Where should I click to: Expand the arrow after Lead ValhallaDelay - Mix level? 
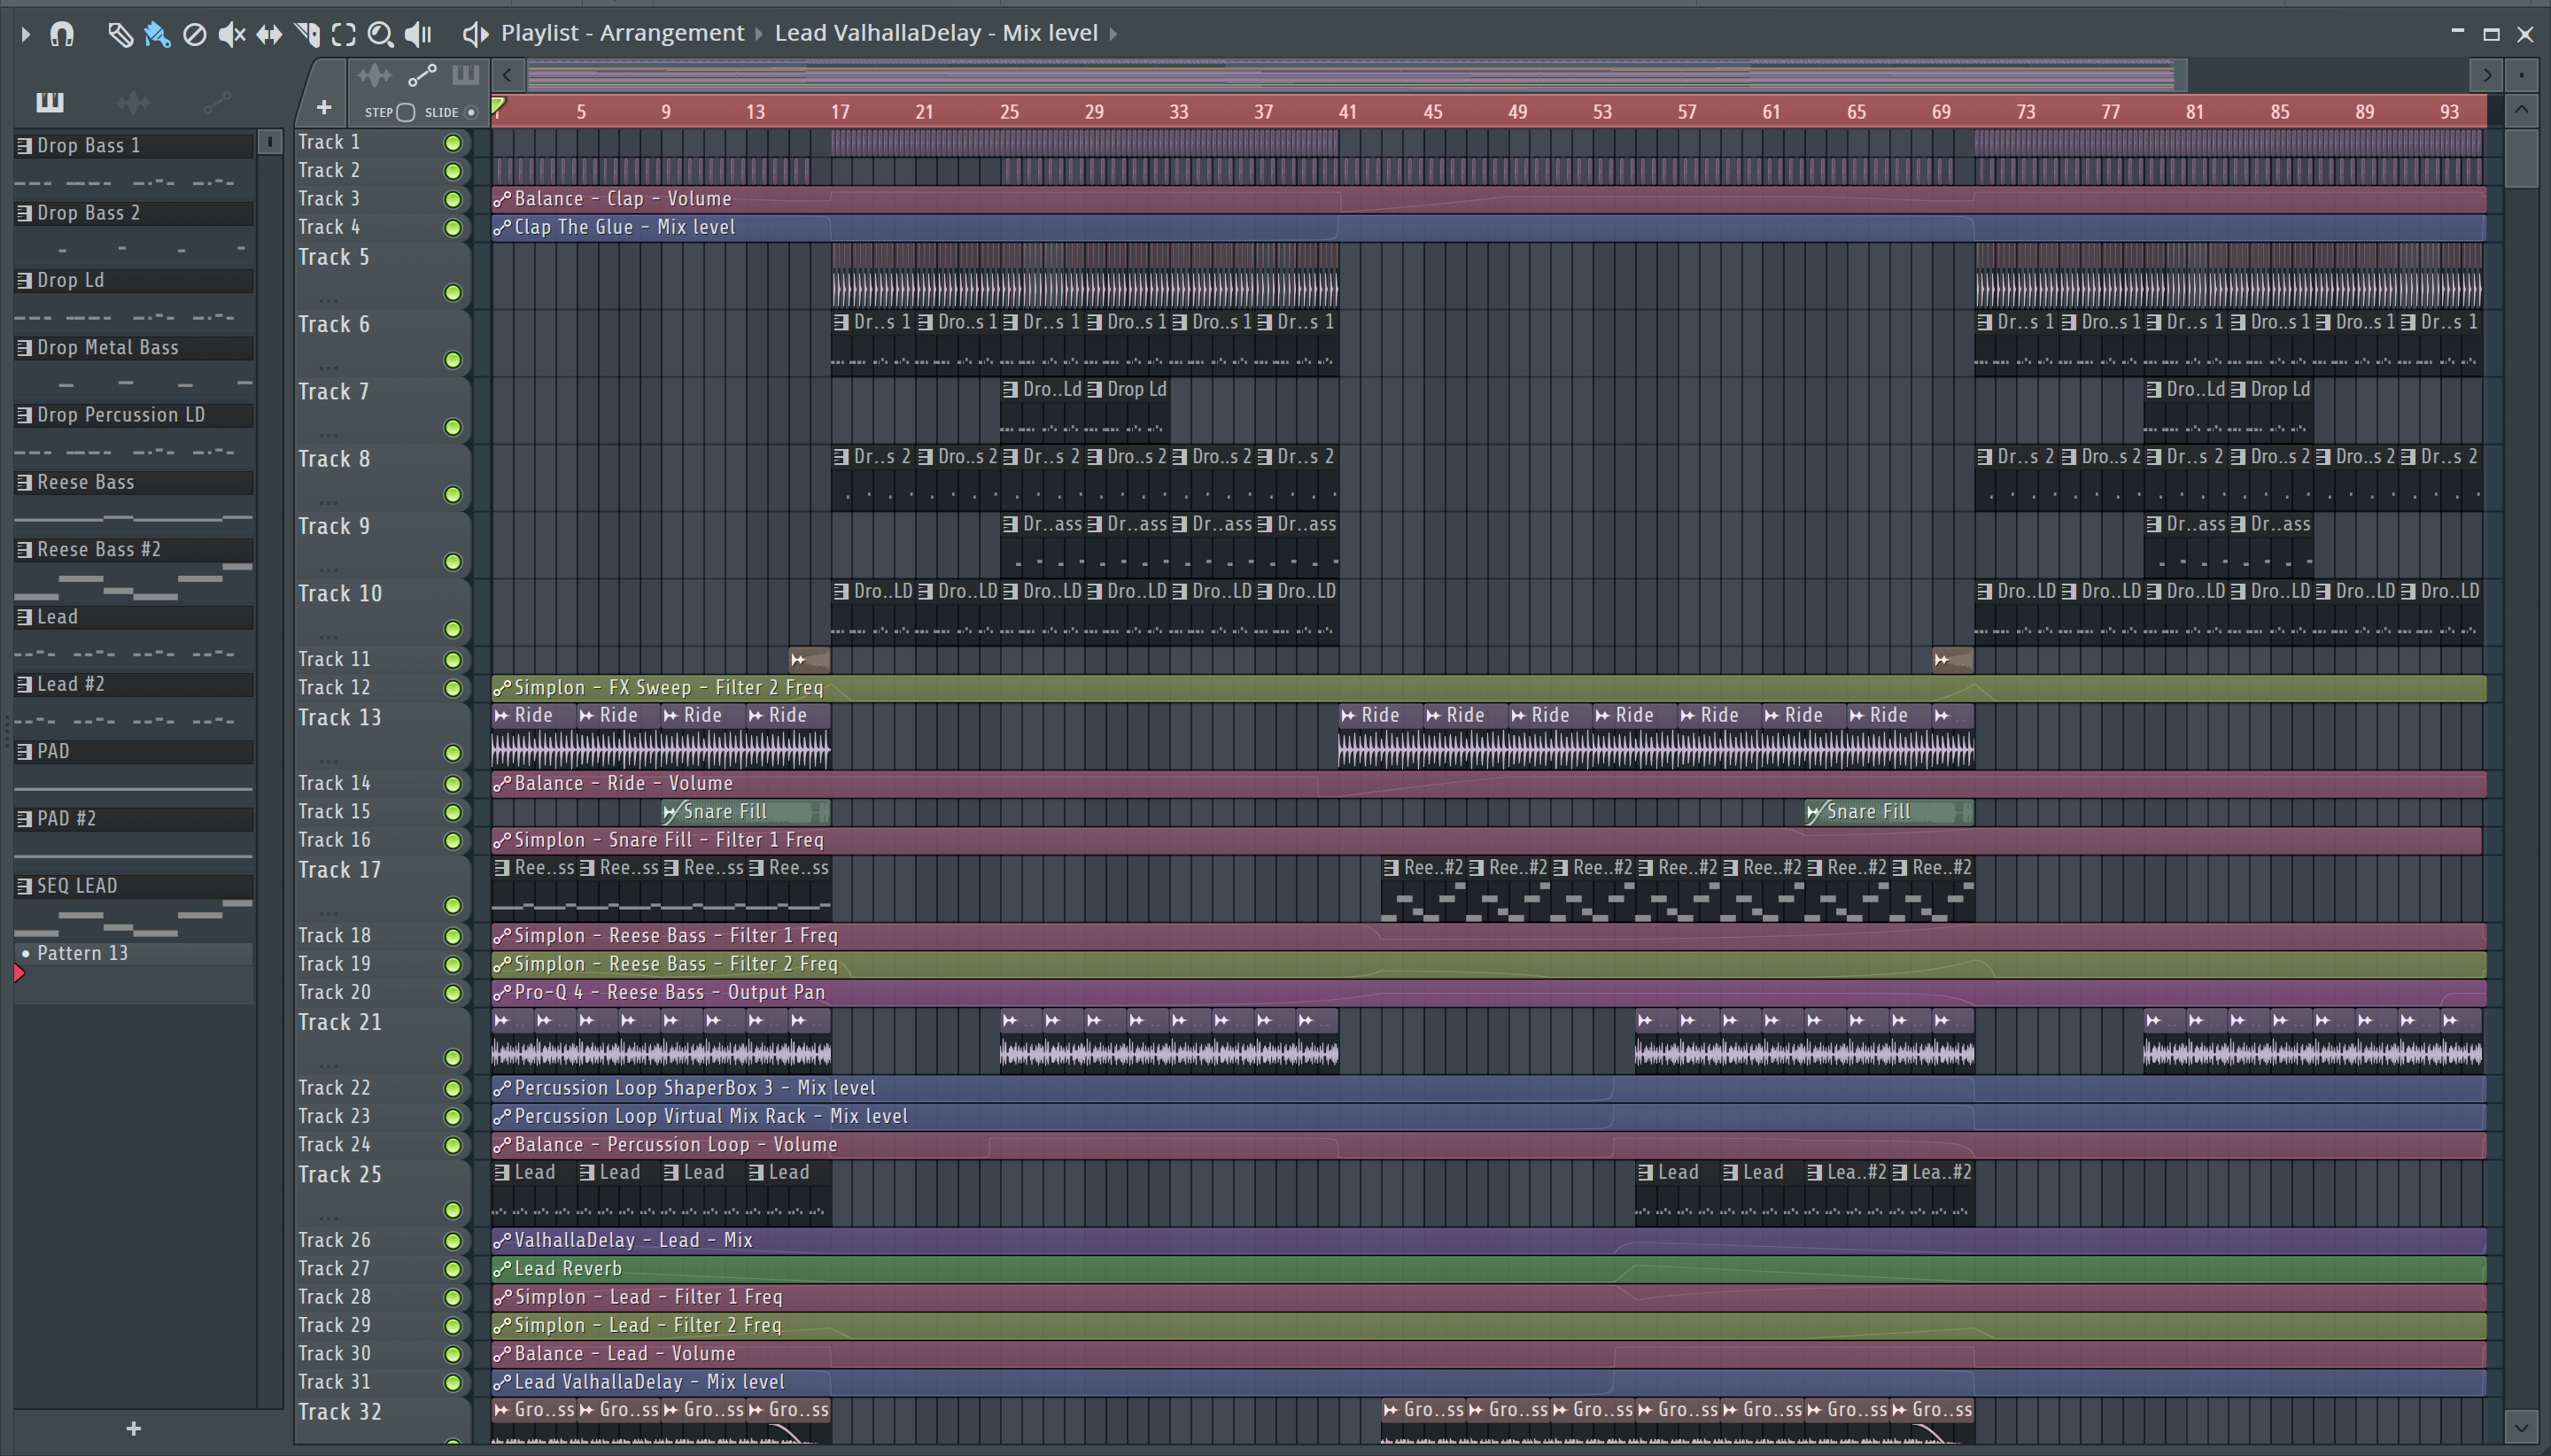tap(1113, 34)
